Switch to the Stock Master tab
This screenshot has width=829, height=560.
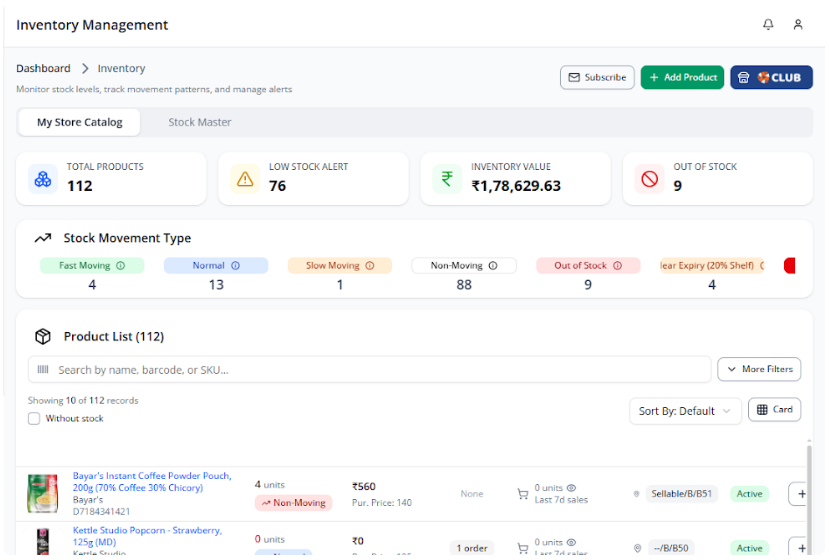click(199, 122)
